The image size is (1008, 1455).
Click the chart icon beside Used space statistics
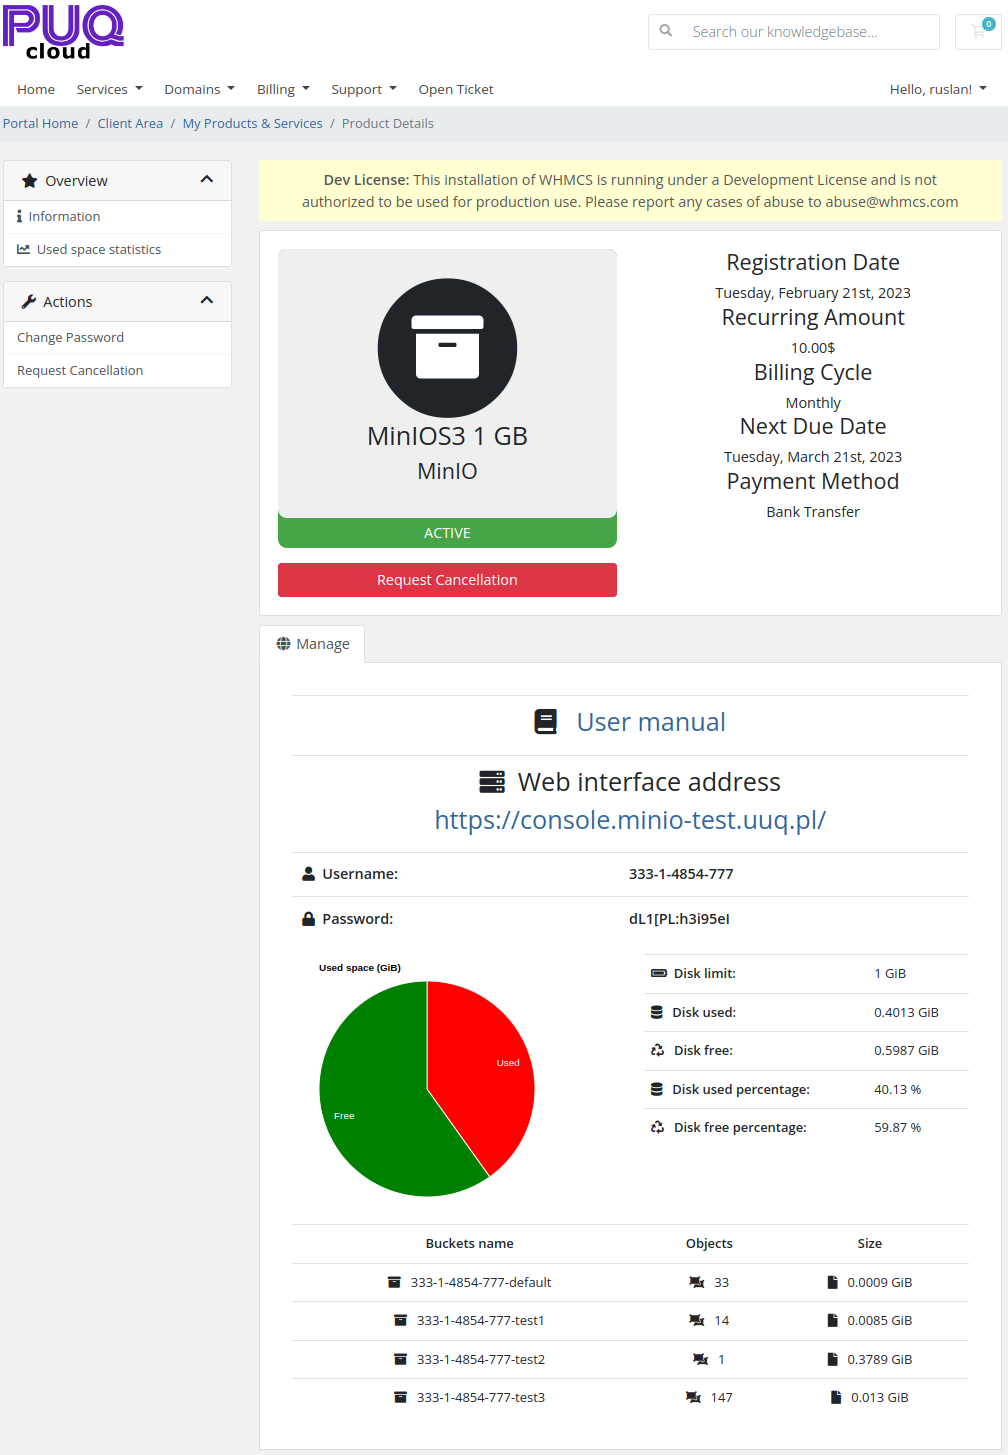click(x=23, y=249)
